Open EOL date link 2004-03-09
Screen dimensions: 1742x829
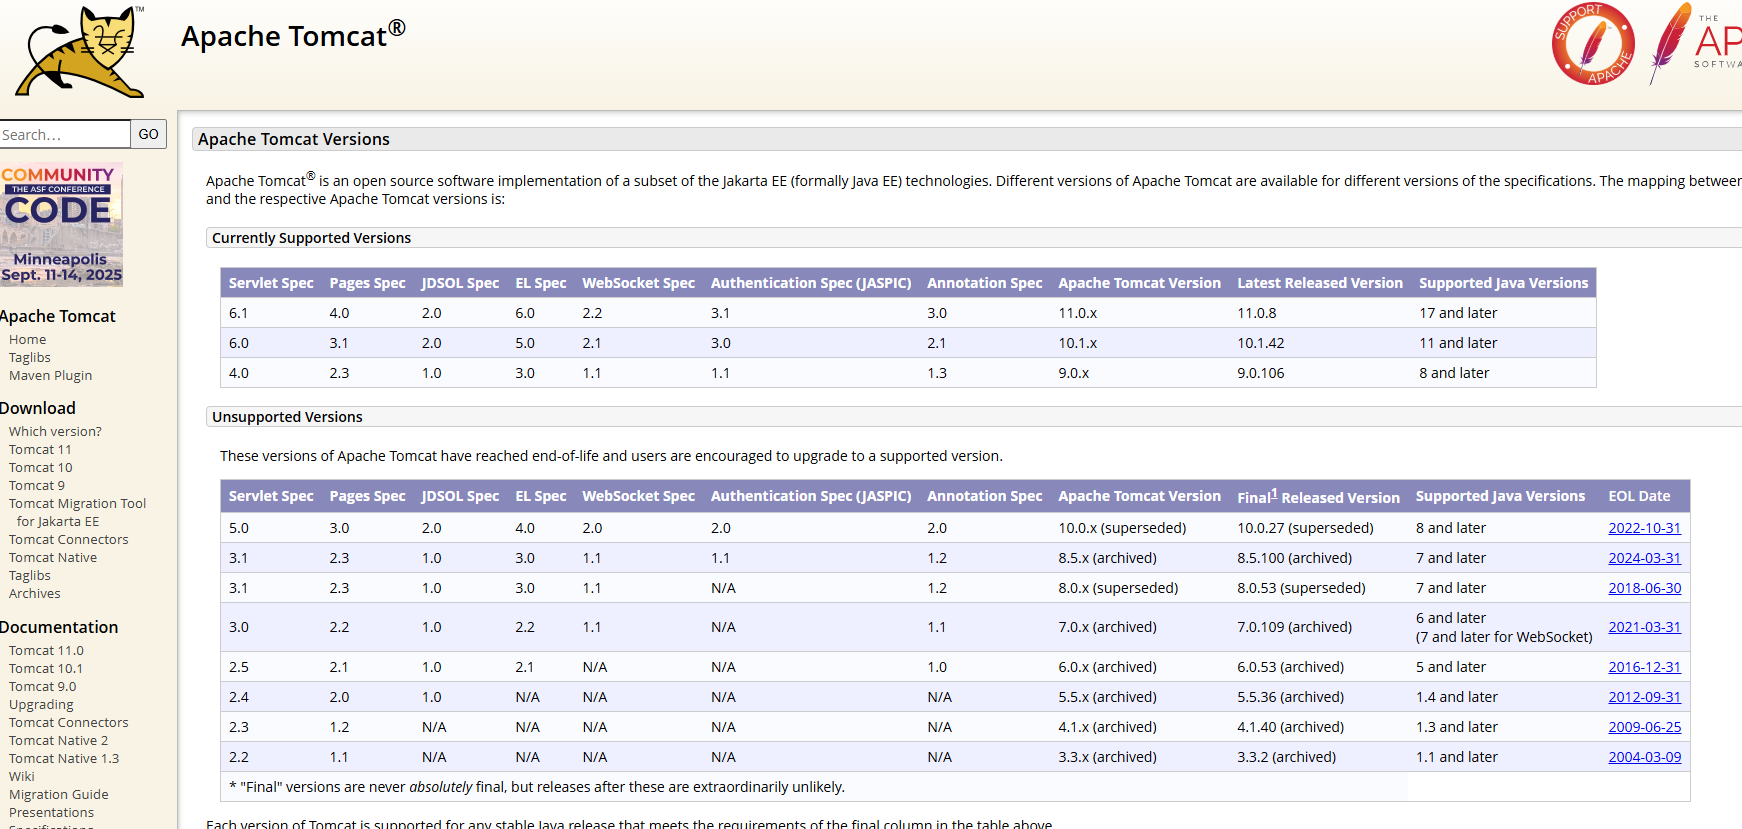[x=1644, y=757]
